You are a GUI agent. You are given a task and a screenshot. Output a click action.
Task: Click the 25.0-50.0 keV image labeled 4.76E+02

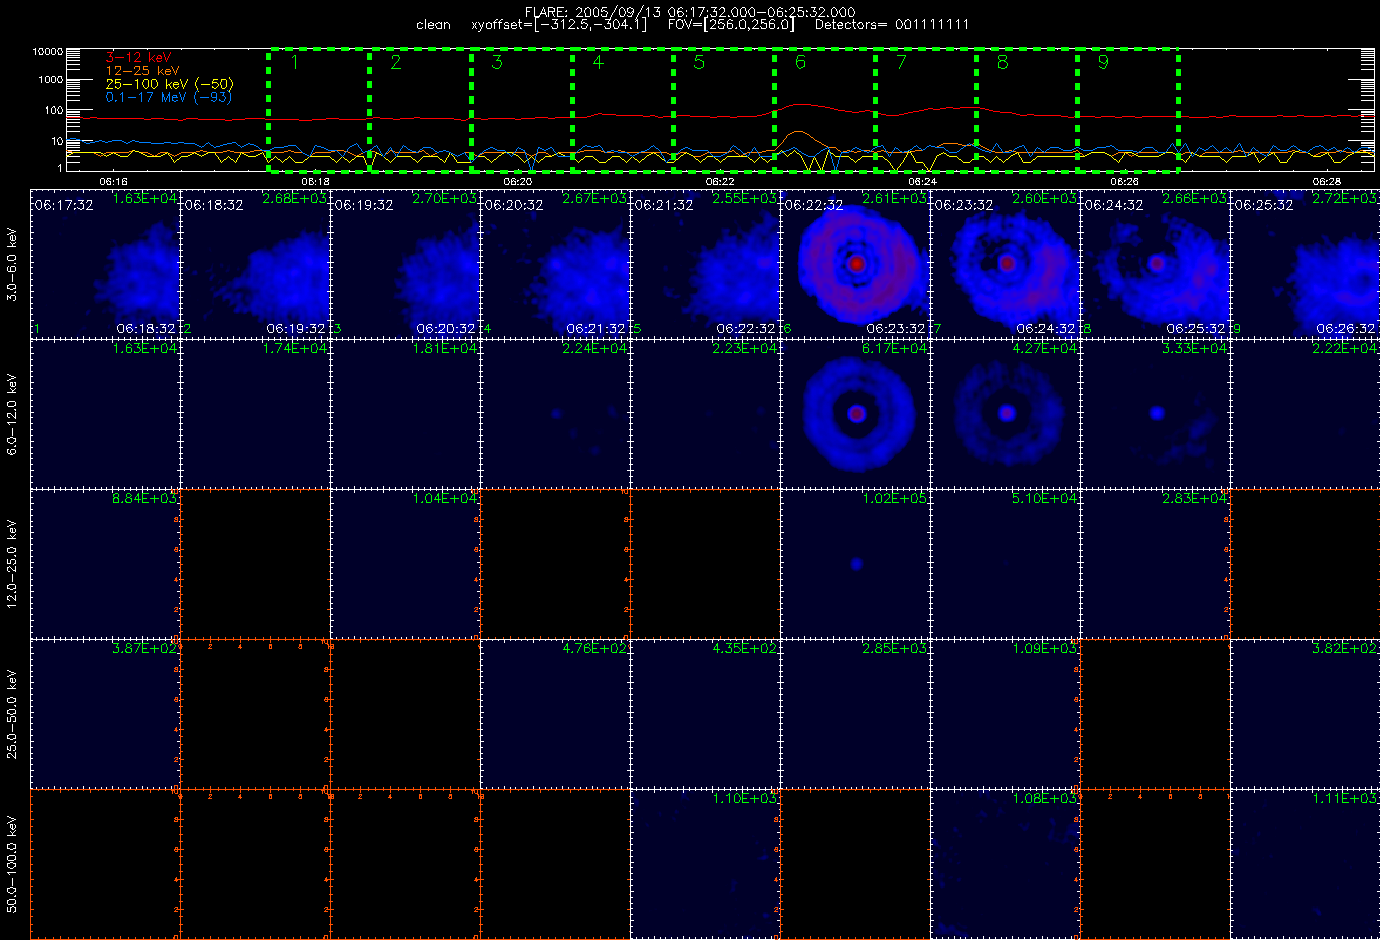pos(556,713)
